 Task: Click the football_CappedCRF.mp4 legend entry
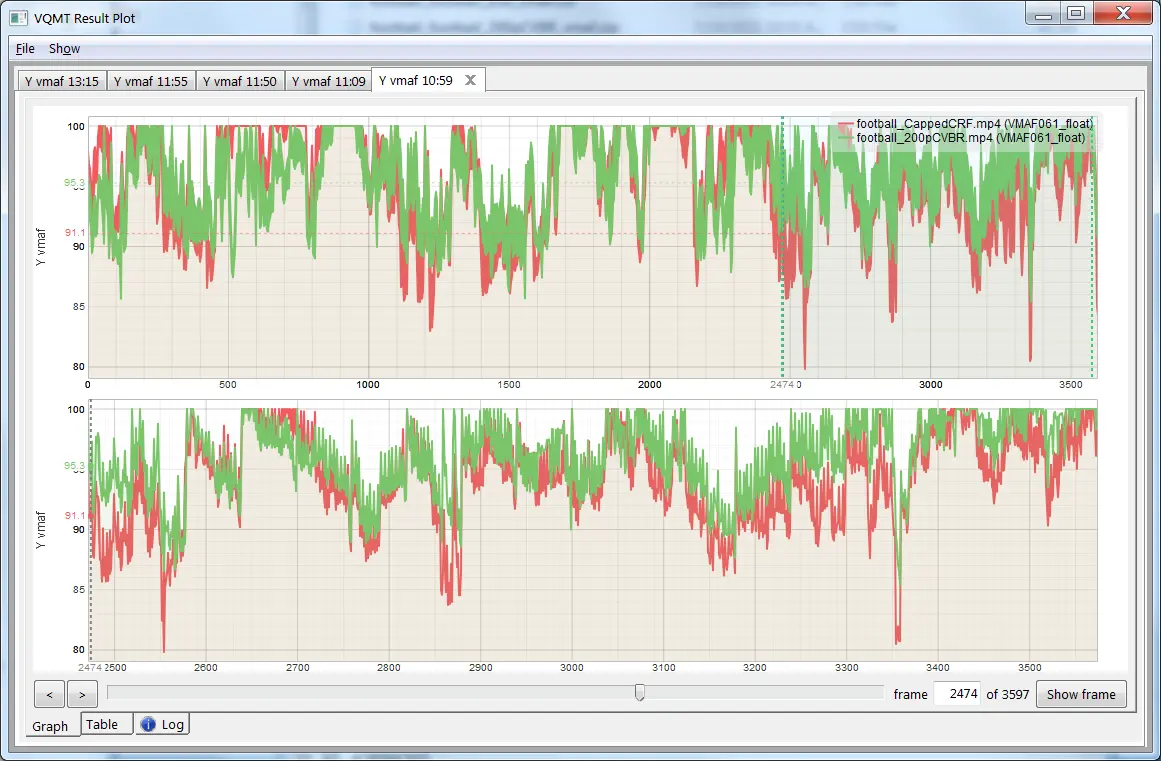tap(973, 124)
